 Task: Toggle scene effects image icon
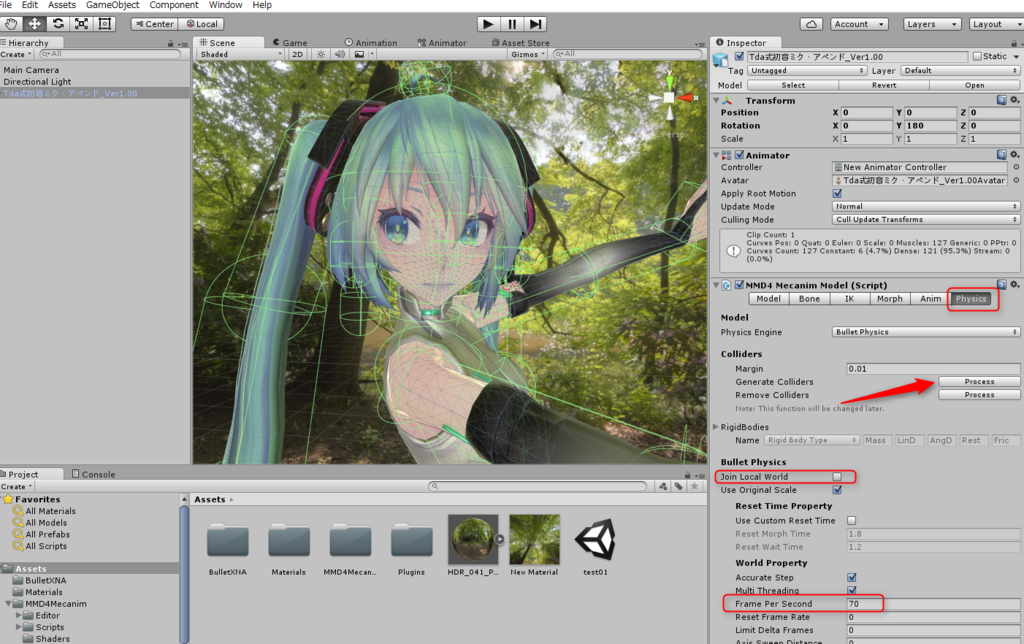pos(359,54)
